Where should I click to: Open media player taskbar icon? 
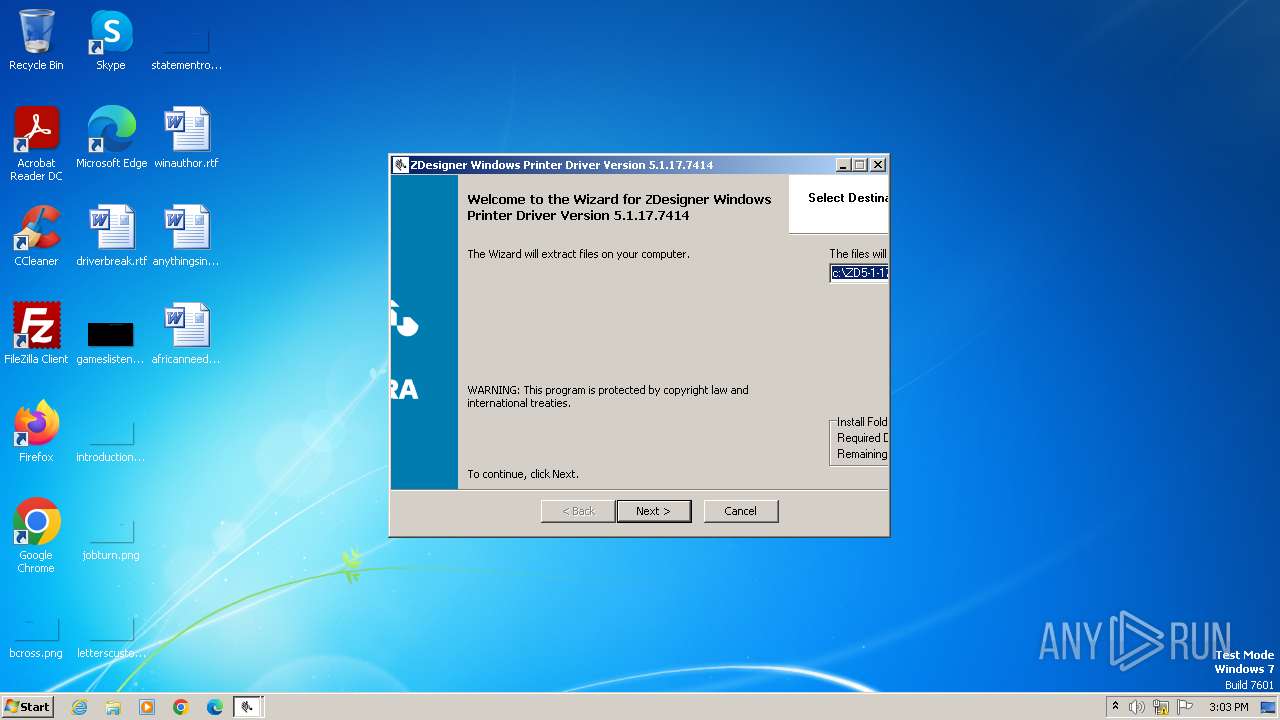click(x=147, y=707)
